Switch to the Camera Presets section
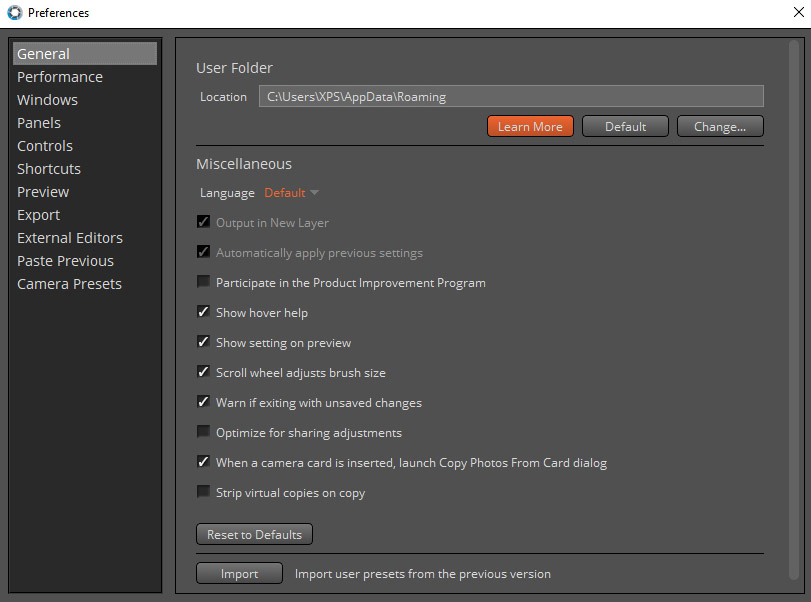The image size is (811, 602). tap(69, 283)
